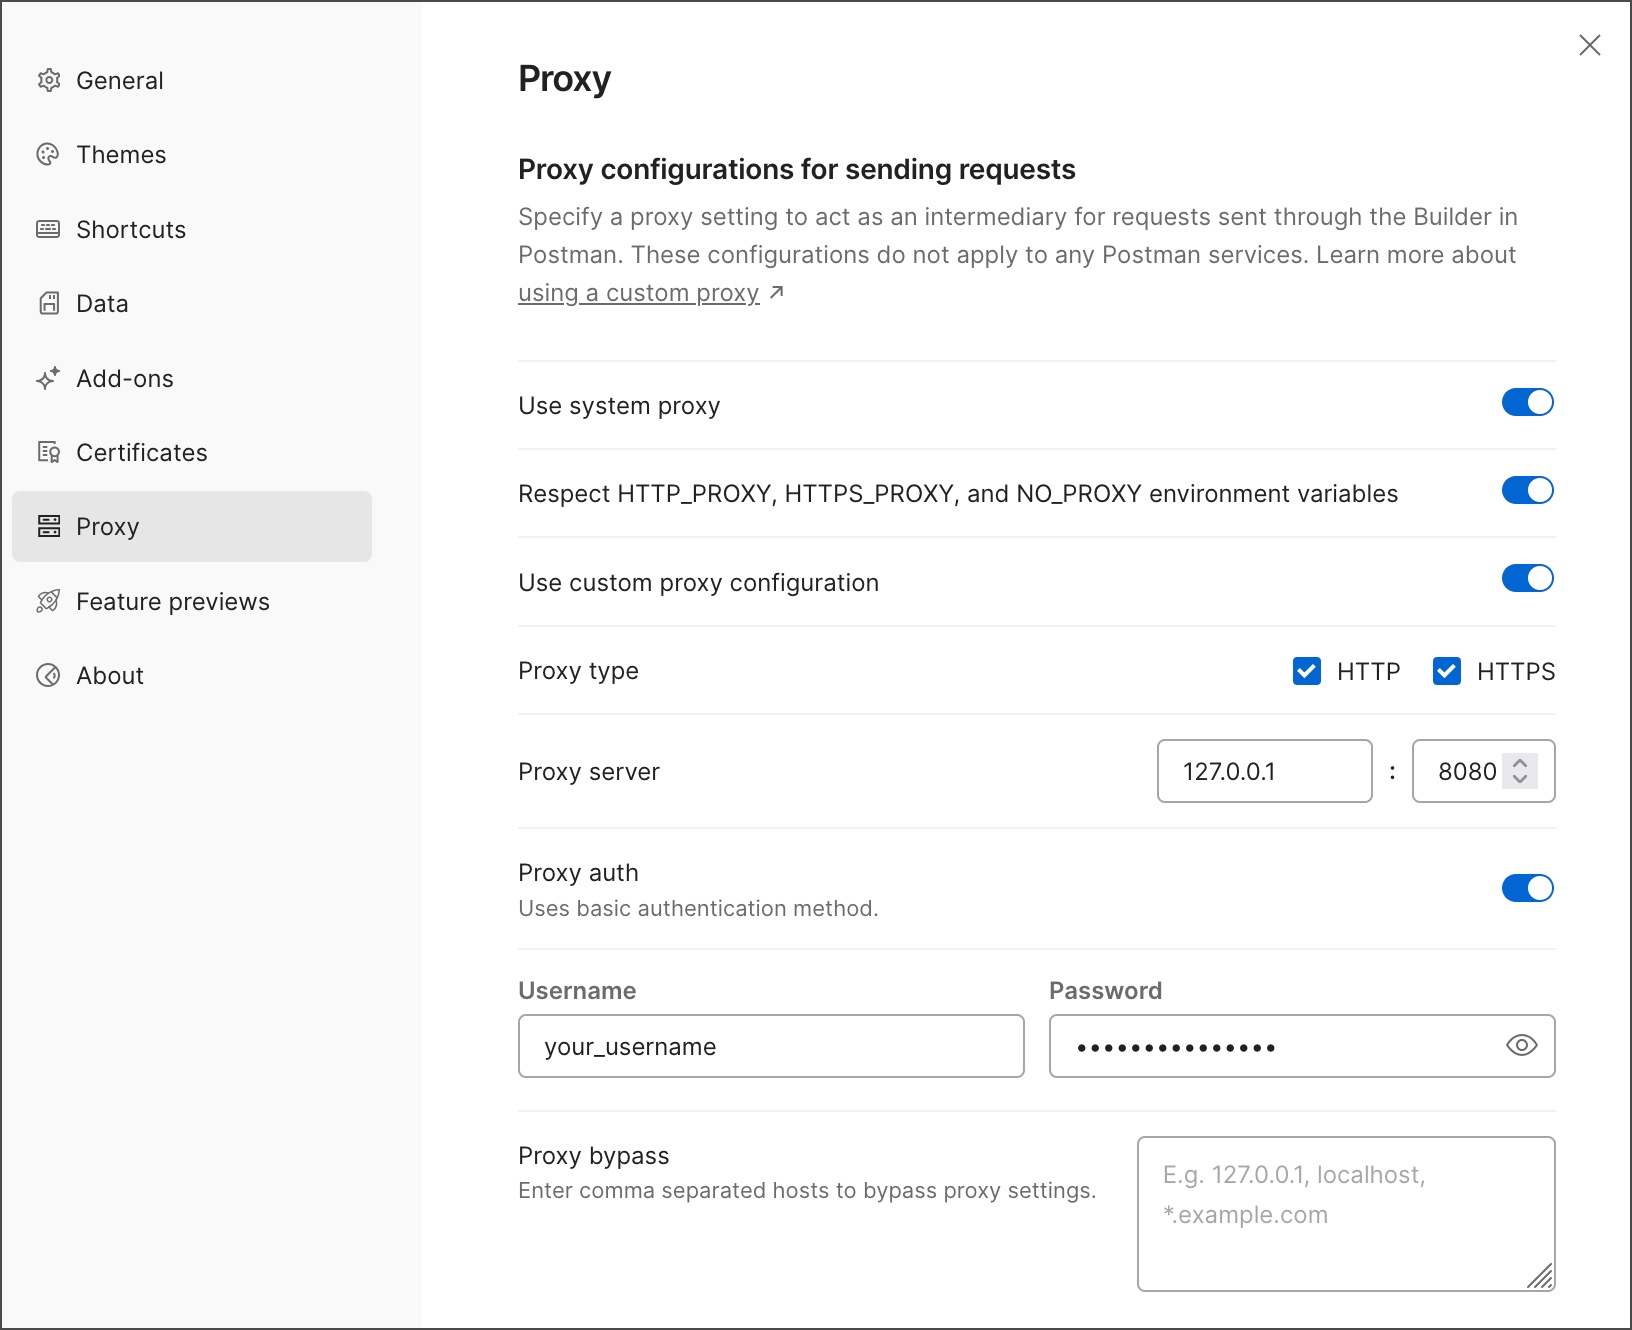Click the Certificates icon in sidebar
1632x1330 pixels.
coord(48,452)
